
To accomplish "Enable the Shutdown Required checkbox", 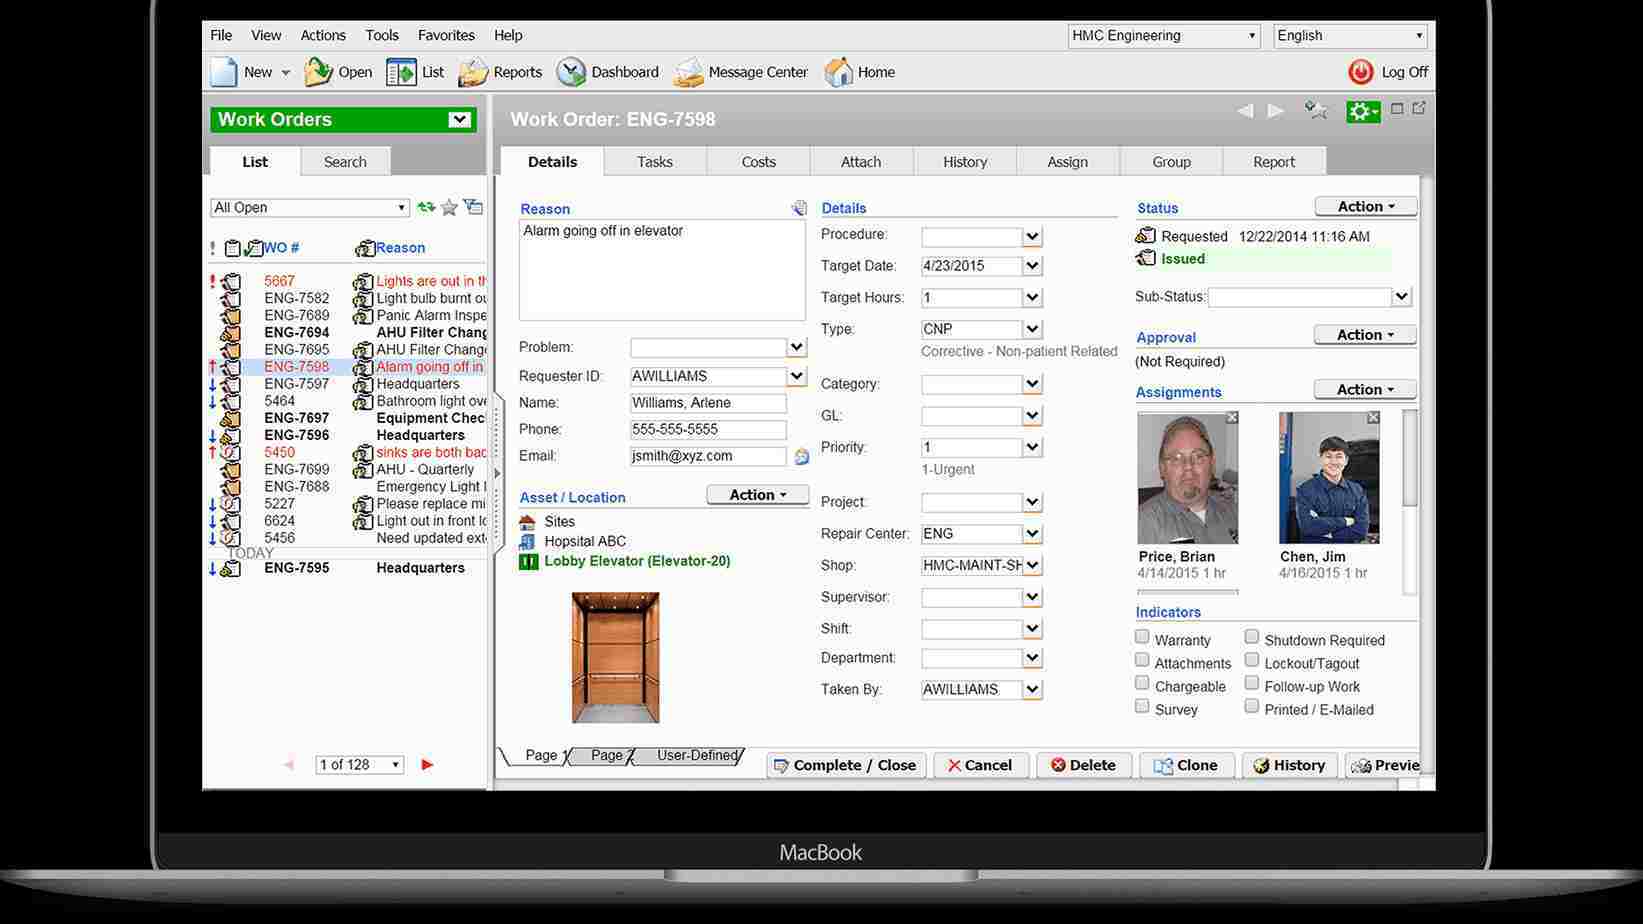I will (1252, 636).
